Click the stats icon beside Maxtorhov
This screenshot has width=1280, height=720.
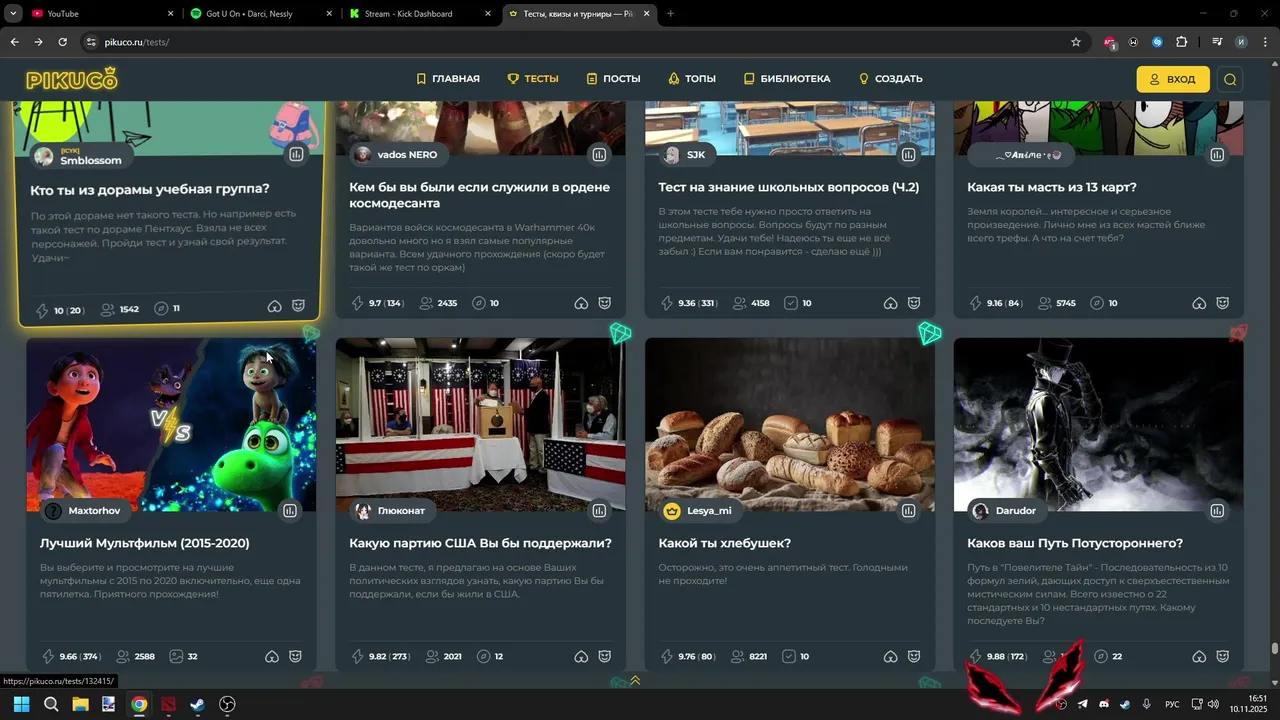pyautogui.click(x=290, y=510)
